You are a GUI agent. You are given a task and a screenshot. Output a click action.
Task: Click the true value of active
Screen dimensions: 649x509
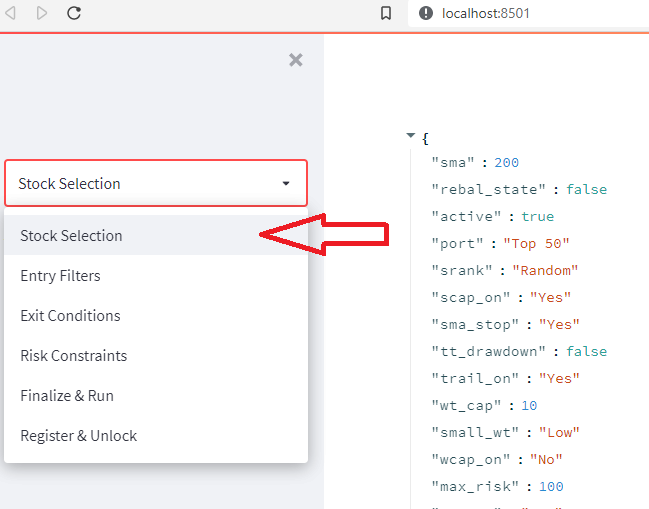point(538,216)
